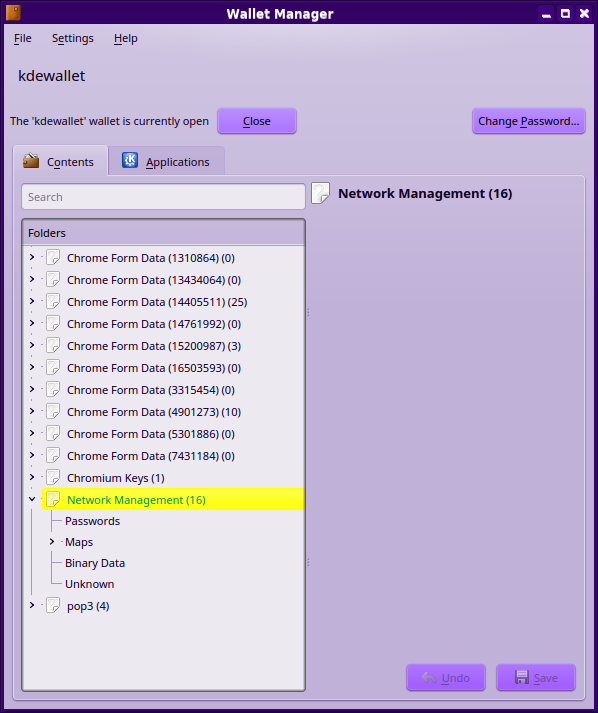Click folder icon of Chrome Form Data (14761992)
The width and height of the screenshot is (598, 713).
[53, 323]
